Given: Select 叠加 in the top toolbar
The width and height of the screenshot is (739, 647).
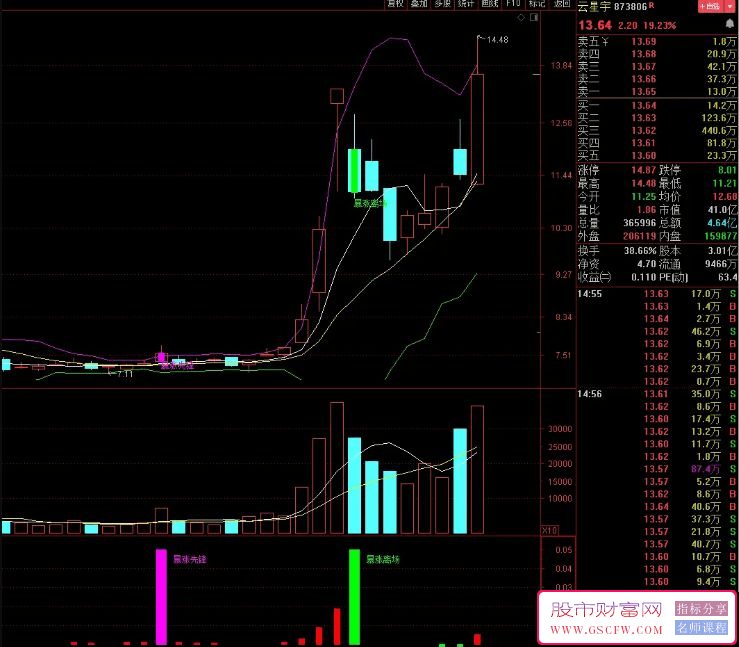Looking at the screenshot, I should coord(419,4).
